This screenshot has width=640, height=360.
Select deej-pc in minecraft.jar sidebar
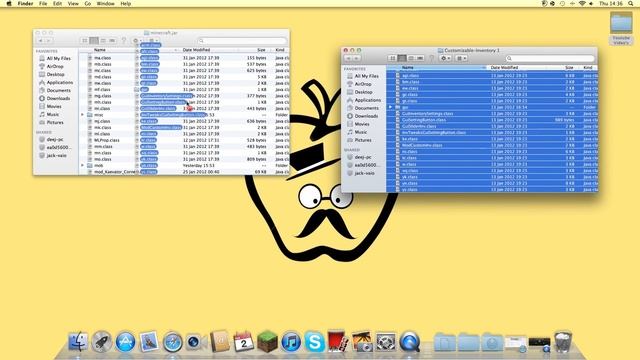click(x=55, y=139)
